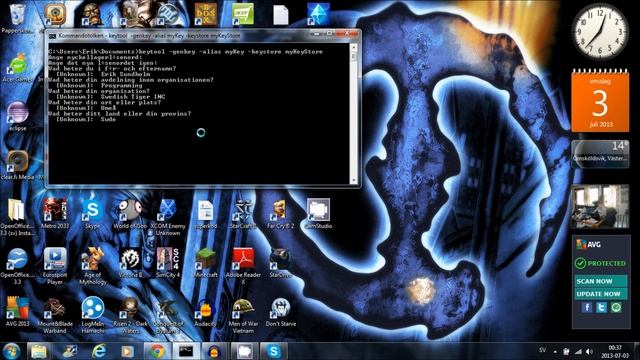Open the AVG 2013 desktop icon
This screenshot has height=360, width=640.
(17, 311)
